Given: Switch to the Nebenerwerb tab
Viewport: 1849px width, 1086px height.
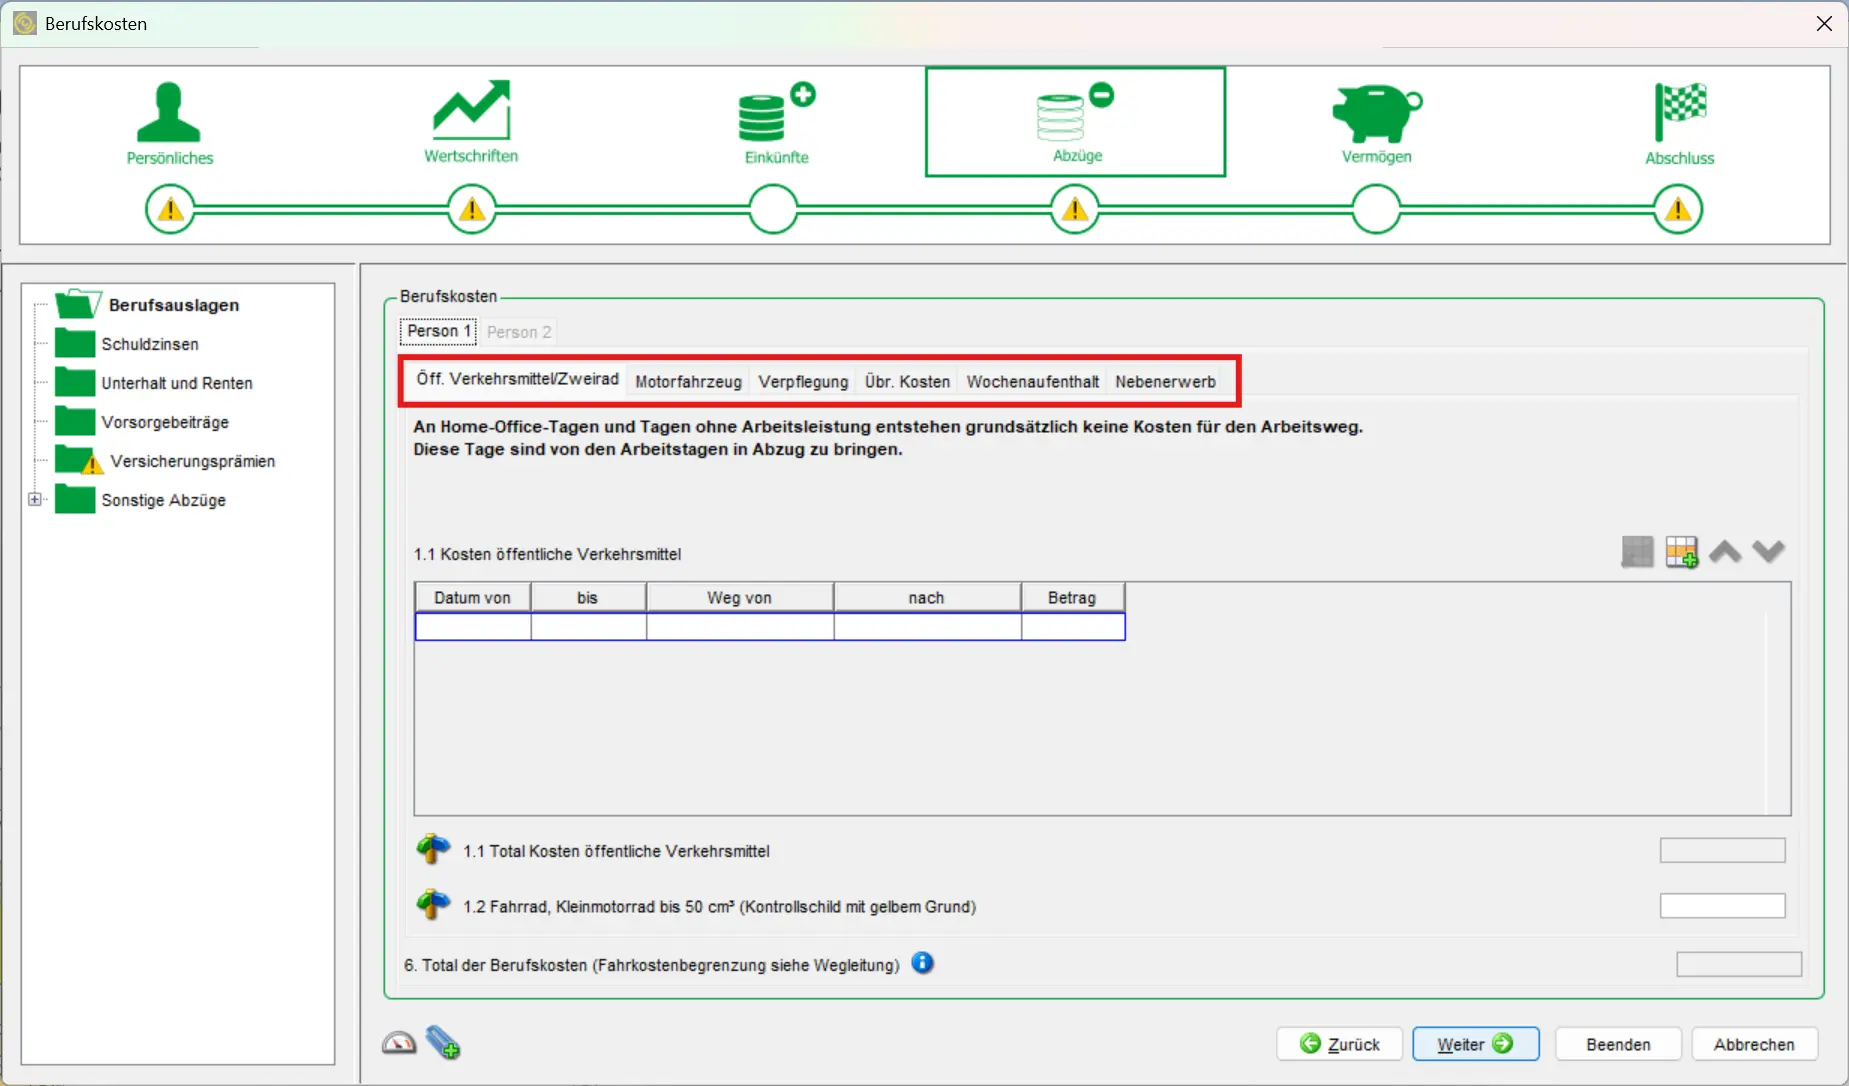Looking at the screenshot, I should click(1165, 382).
